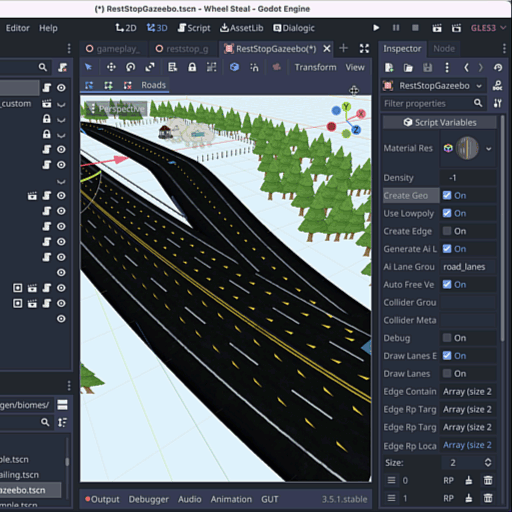Add a new scene tab with plus icon

[343, 49]
